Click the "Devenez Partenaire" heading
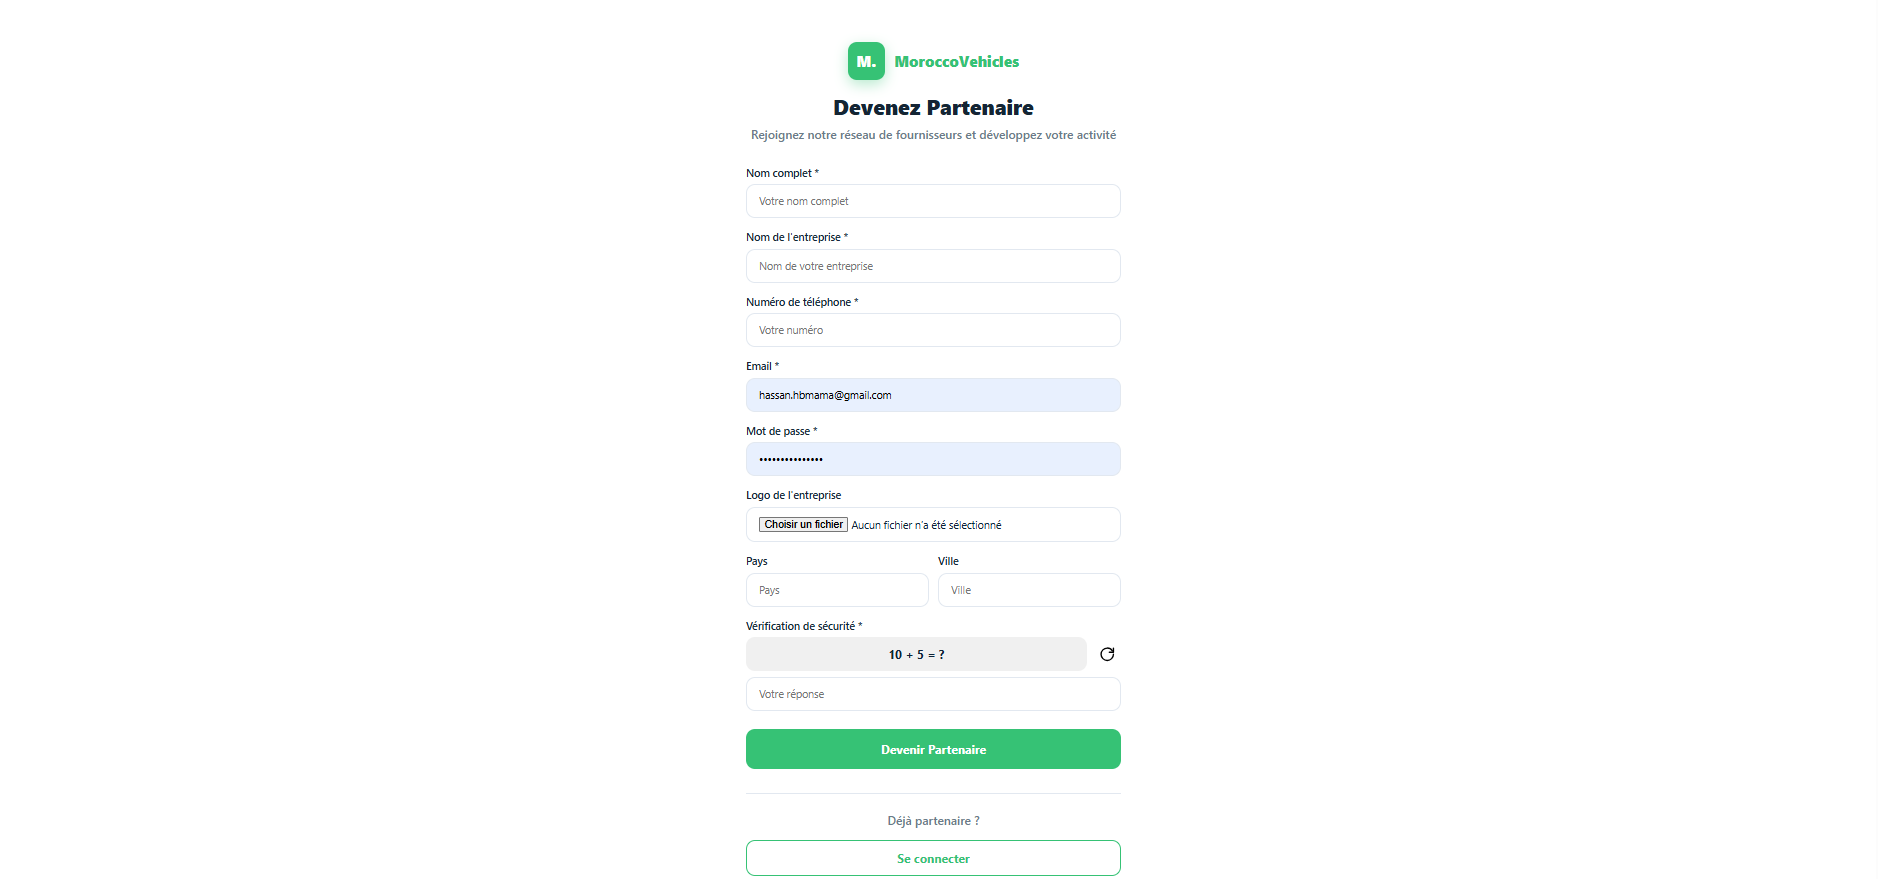 [933, 108]
